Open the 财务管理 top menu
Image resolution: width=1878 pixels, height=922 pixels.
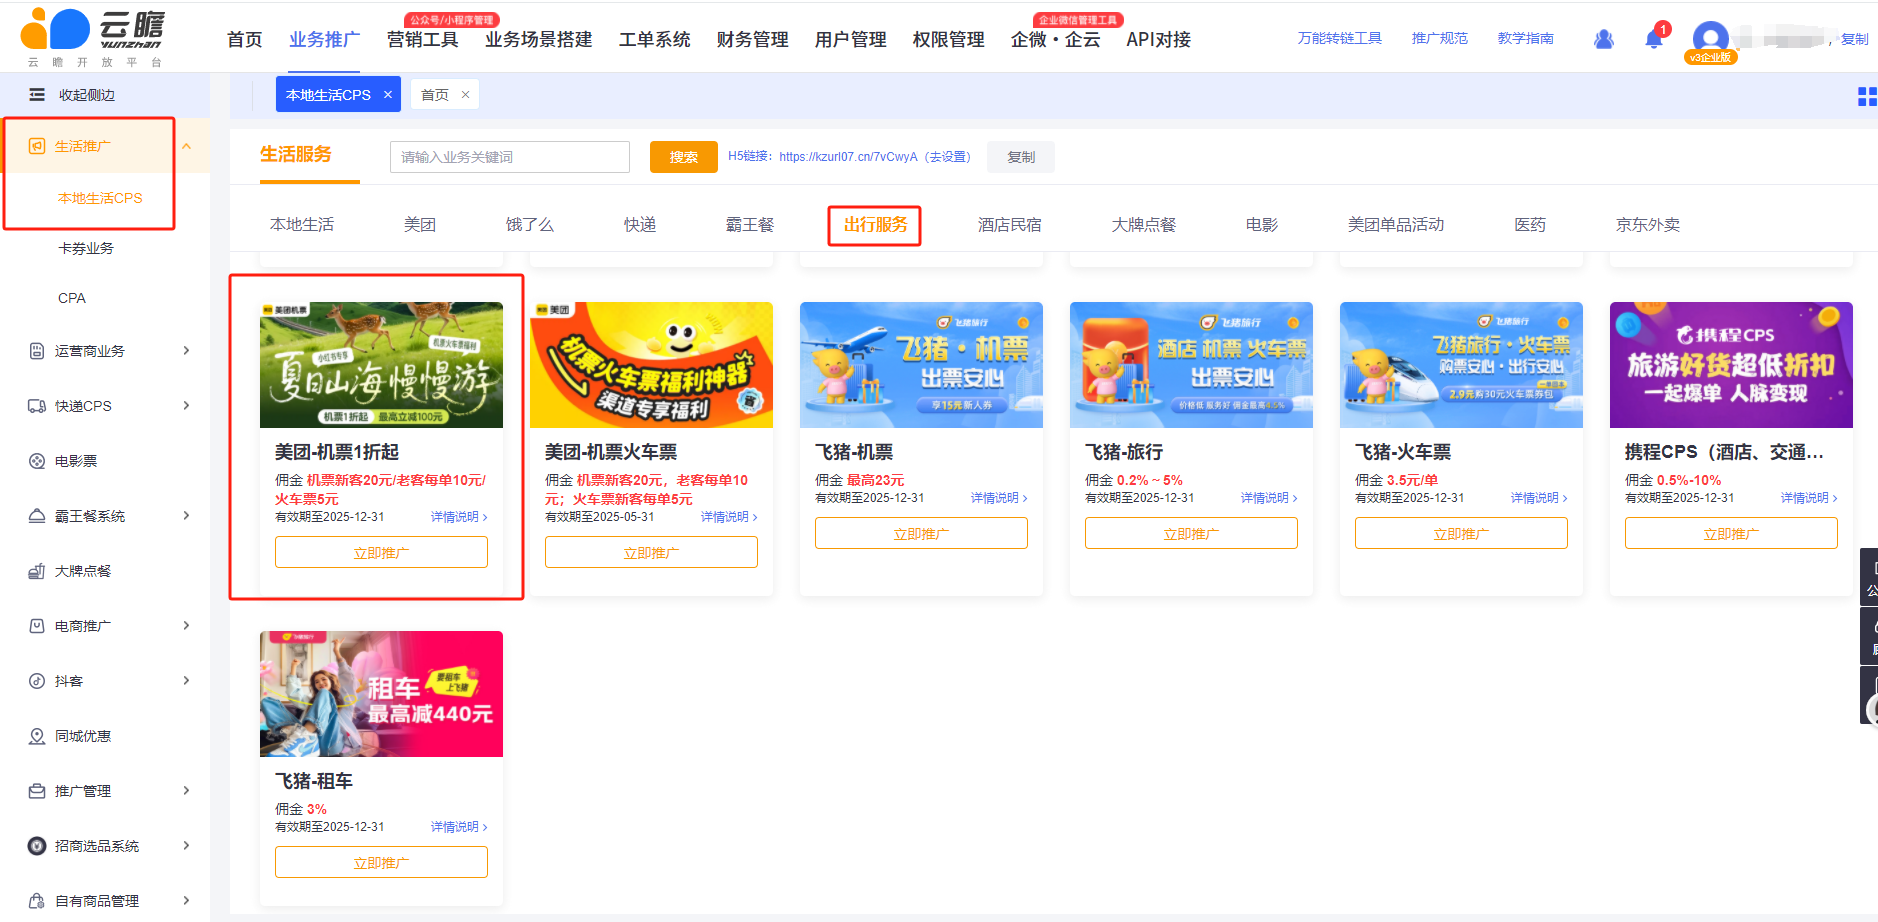pos(752,40)
